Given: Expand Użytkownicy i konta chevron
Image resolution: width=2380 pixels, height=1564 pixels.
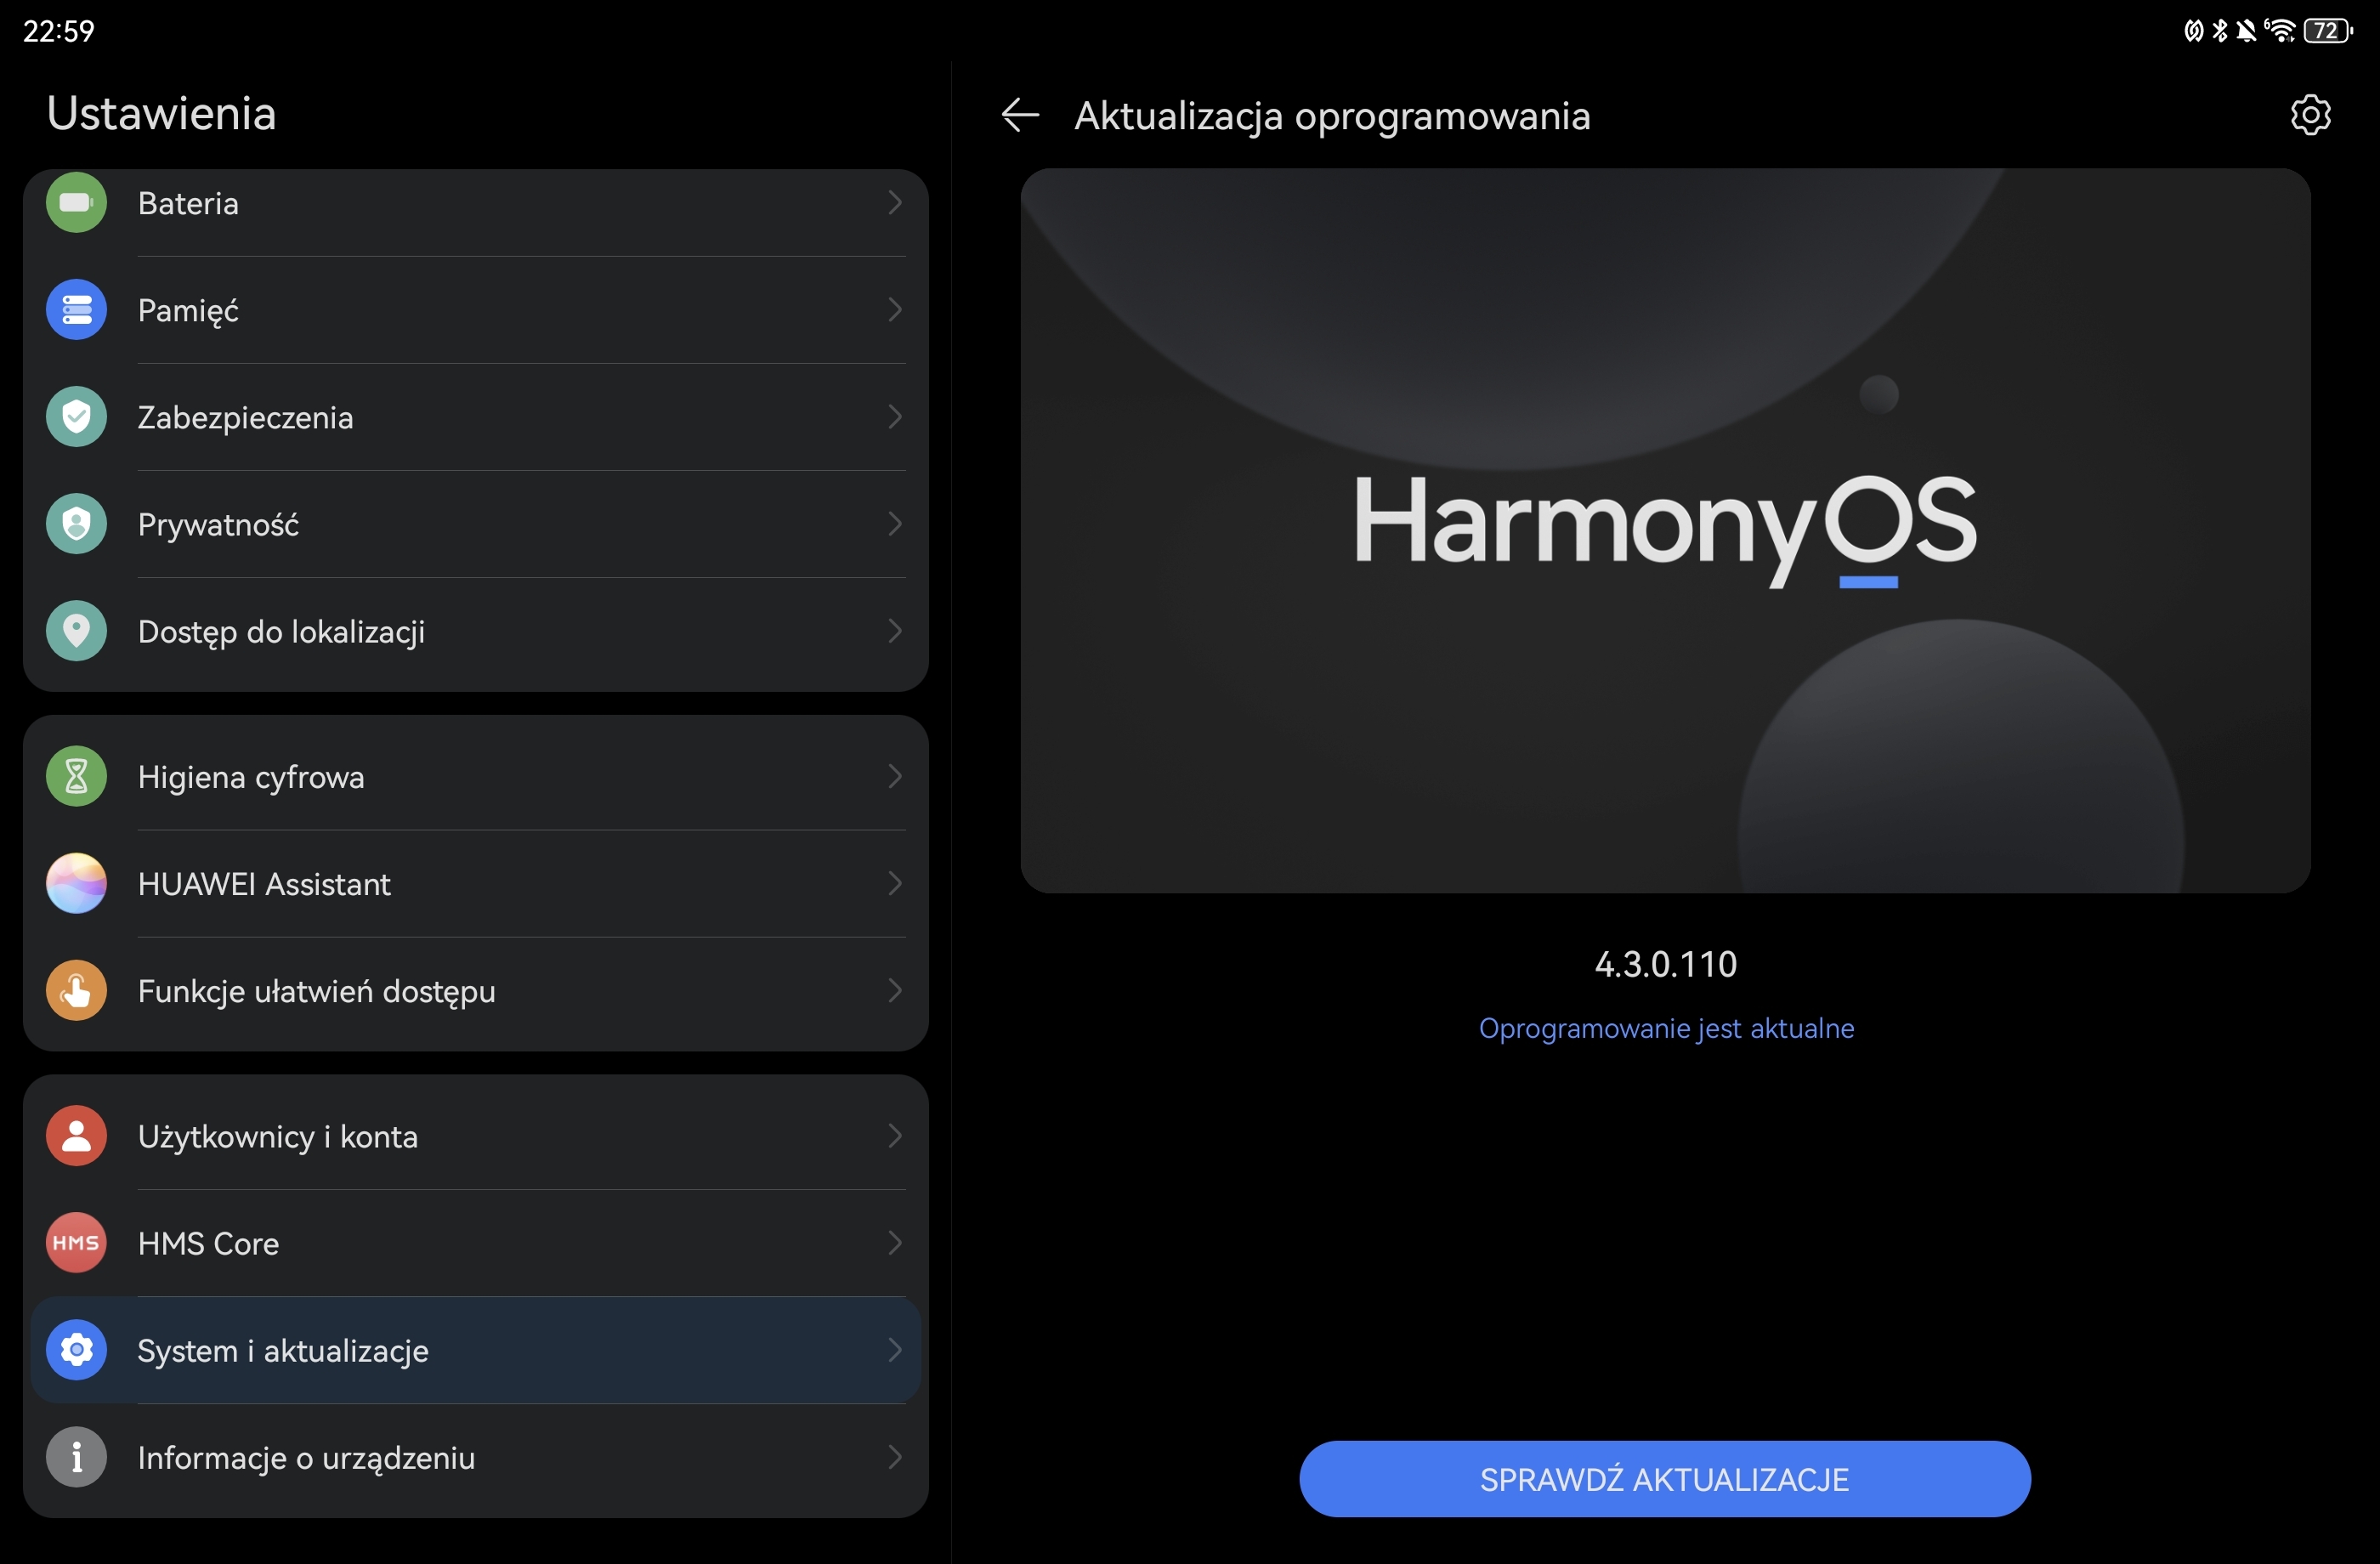Looking at the screenshot, I should point(895,1136).
